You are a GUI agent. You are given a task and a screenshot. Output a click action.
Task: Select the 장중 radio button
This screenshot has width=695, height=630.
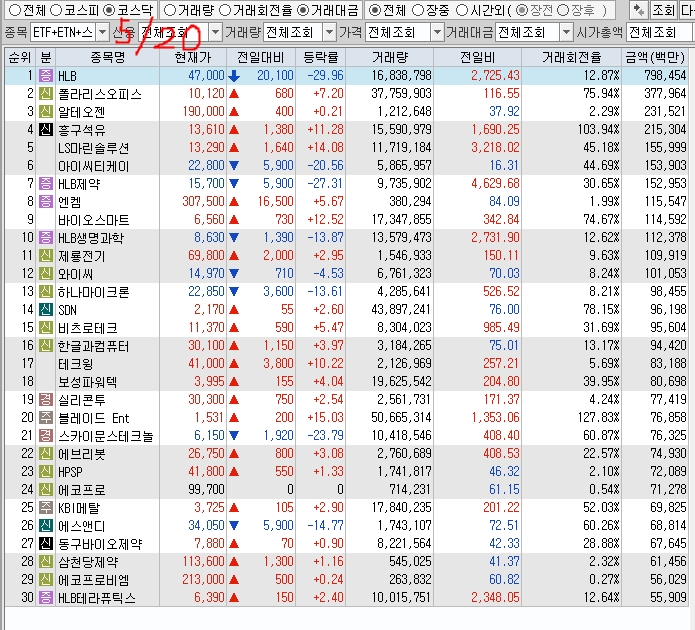(x=418, y=10)
